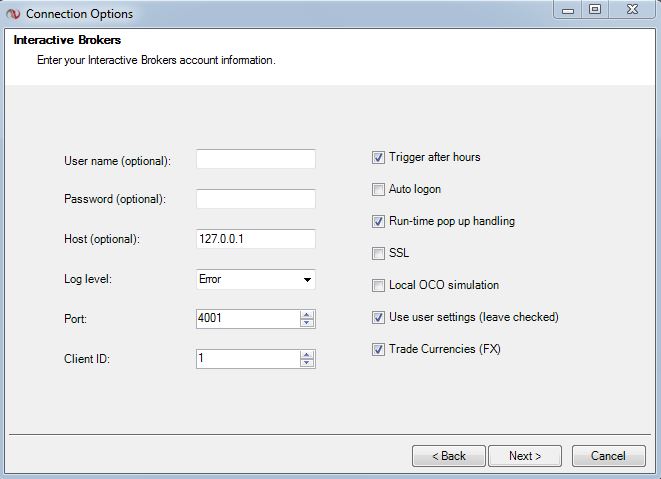Click the 'Log level:' label

(88, 279)
